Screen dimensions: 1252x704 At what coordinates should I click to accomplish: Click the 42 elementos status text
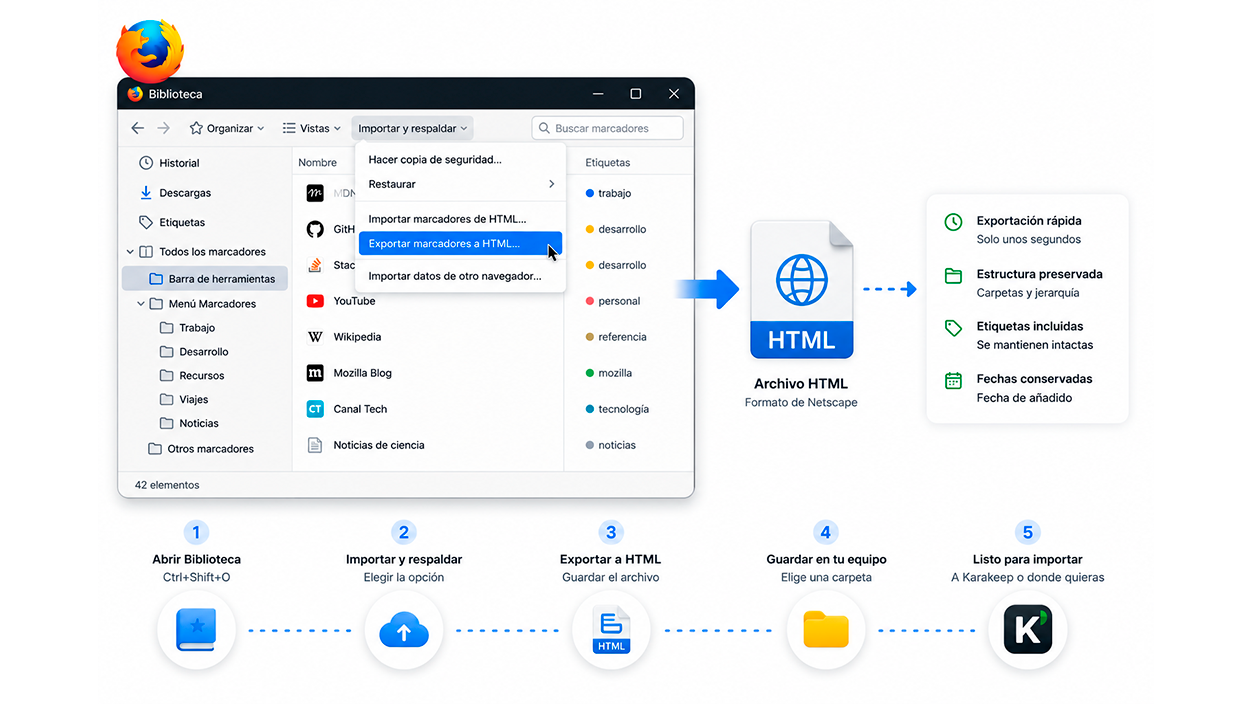coord(167,485)
